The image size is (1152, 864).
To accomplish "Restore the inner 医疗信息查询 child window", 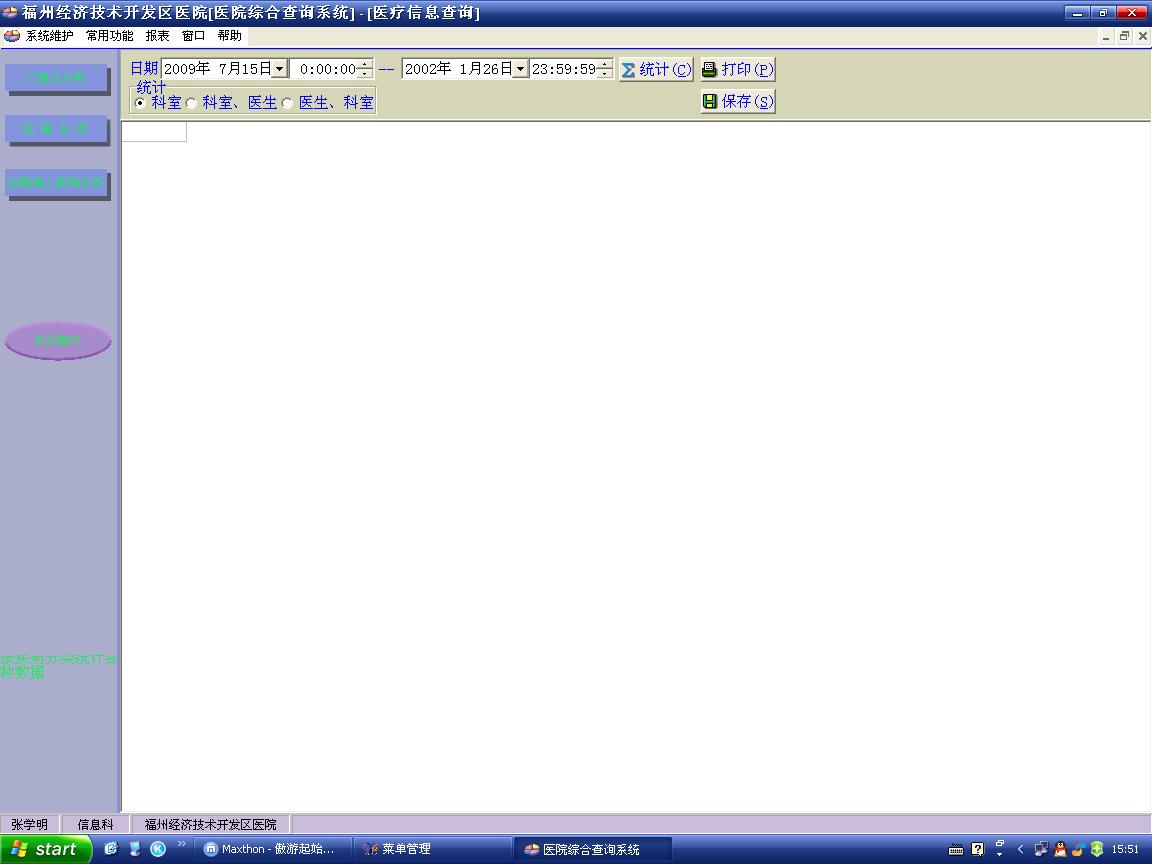I will pos(1124,36).
